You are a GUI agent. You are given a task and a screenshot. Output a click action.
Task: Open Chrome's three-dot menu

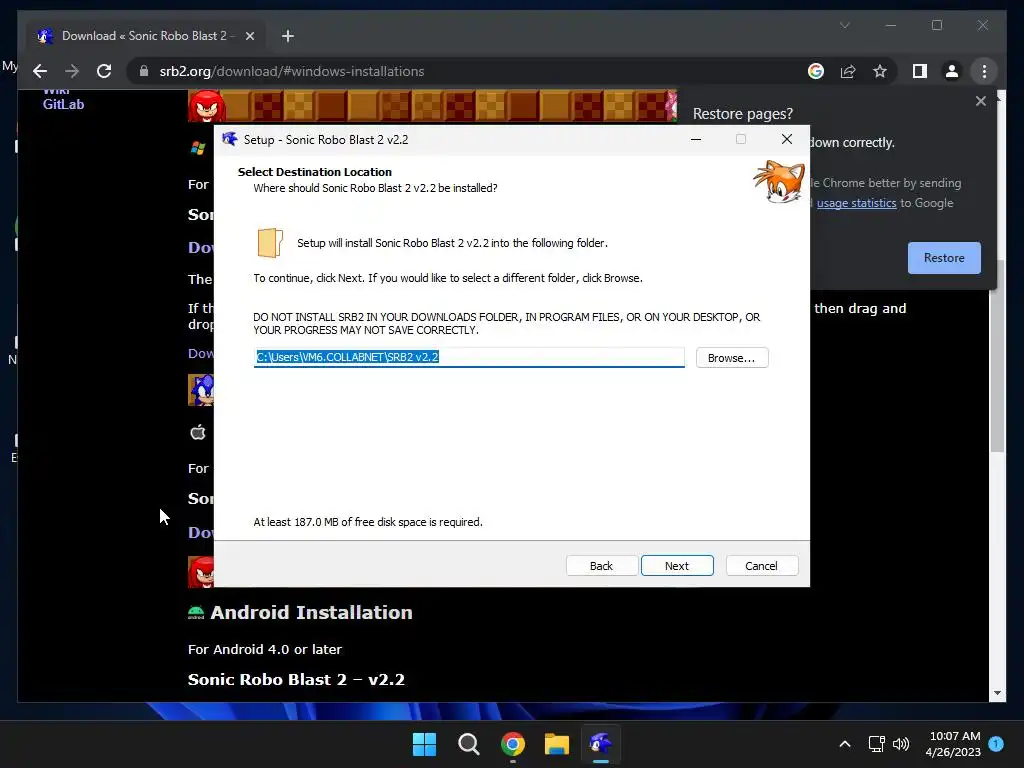click(x=984, y=71)
